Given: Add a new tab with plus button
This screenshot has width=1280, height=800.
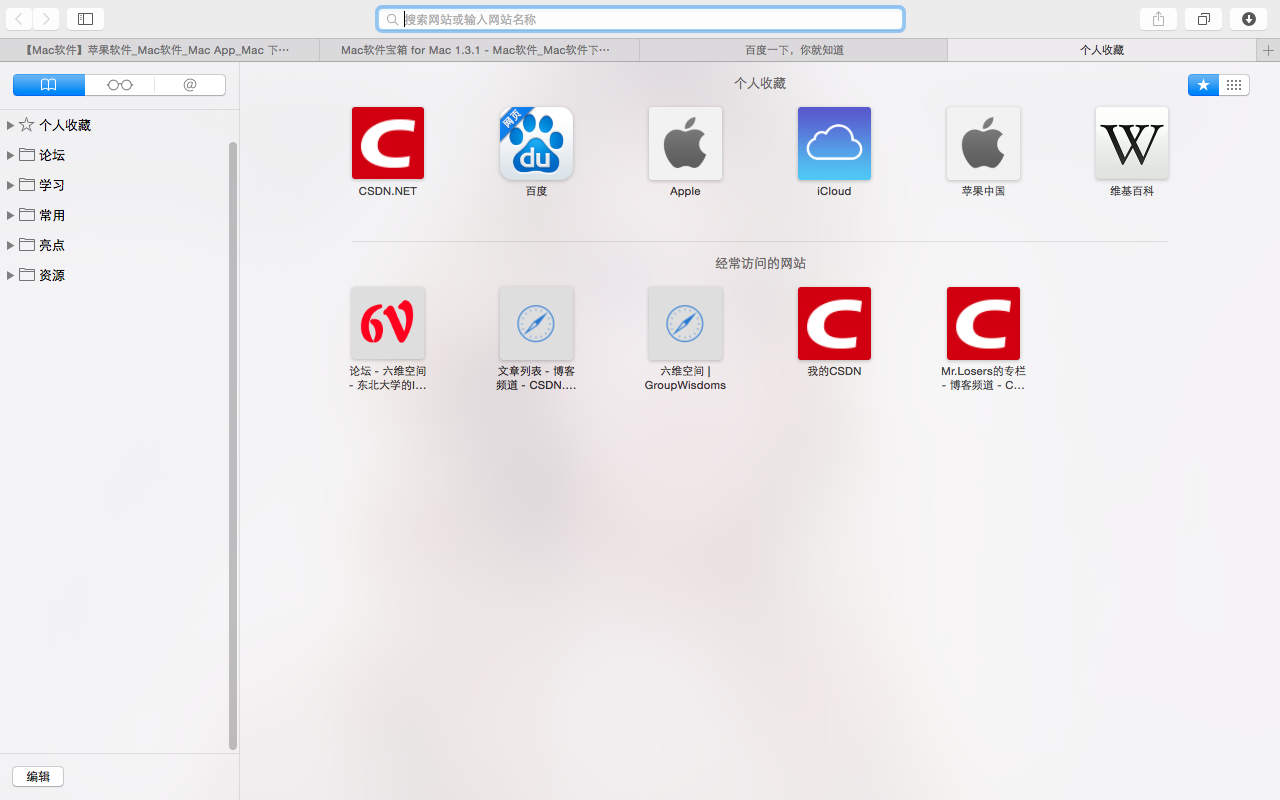Looking at the screenshot, I should [1268, 50].
